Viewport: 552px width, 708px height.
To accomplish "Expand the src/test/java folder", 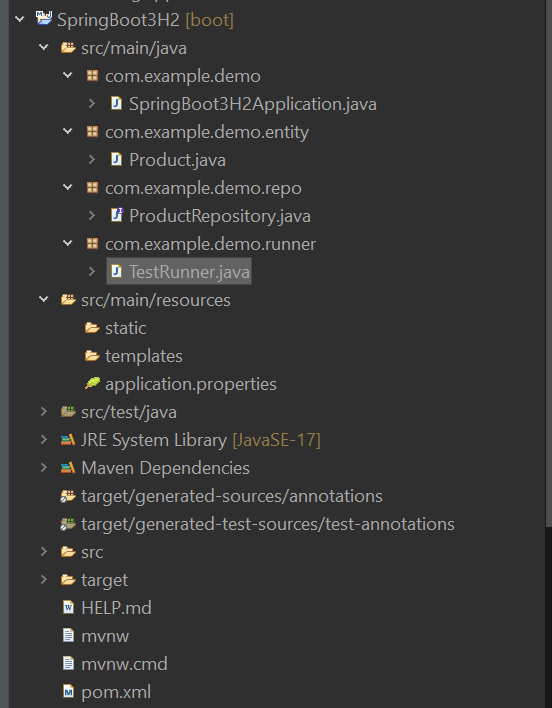I will [x=44, y=411].
